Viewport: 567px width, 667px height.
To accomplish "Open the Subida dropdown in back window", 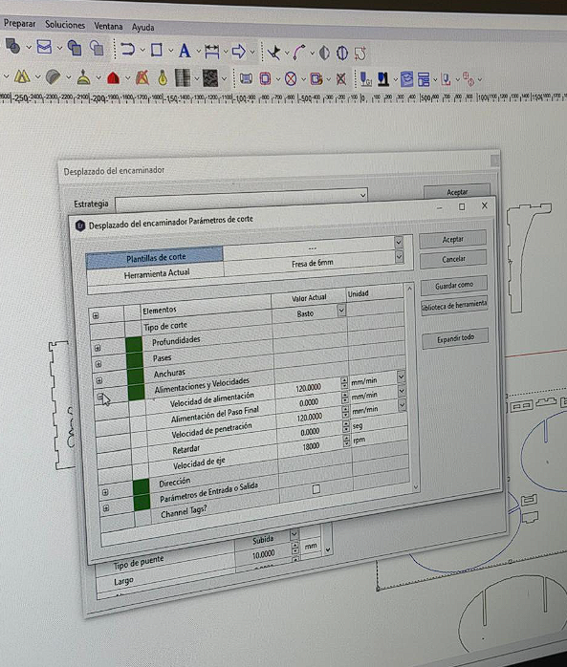I will pos(294,534).
